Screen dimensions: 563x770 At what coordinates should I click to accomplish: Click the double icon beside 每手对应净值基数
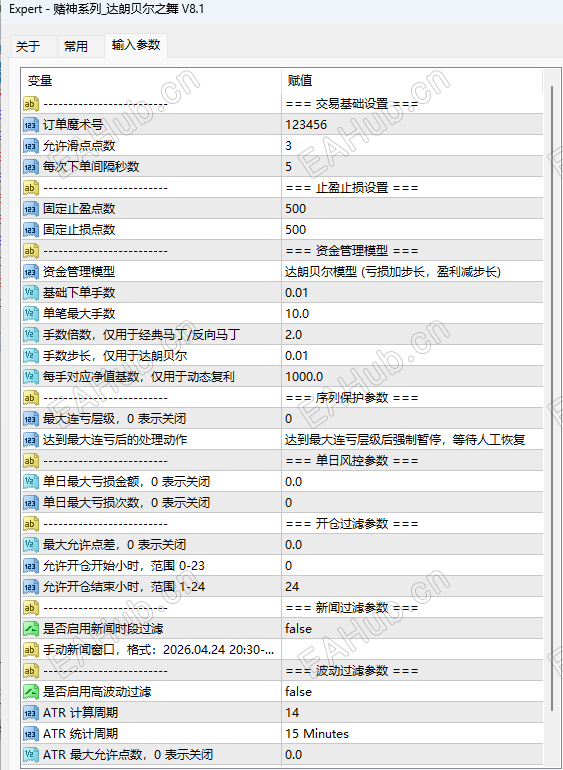tap(30, 377)
